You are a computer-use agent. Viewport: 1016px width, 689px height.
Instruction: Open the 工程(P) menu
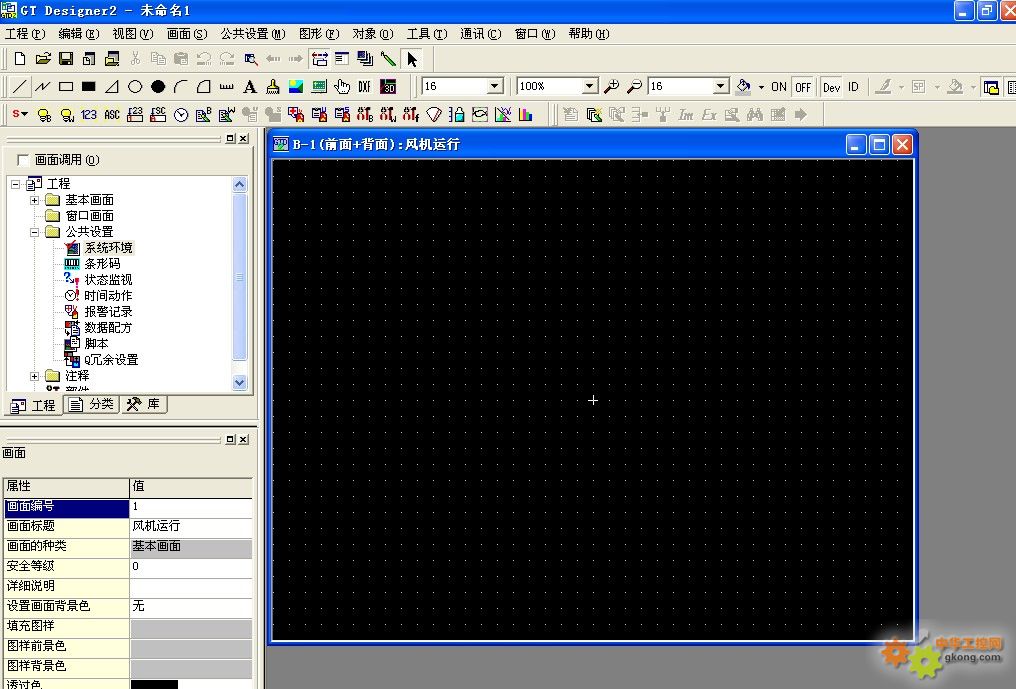point(25,34)
